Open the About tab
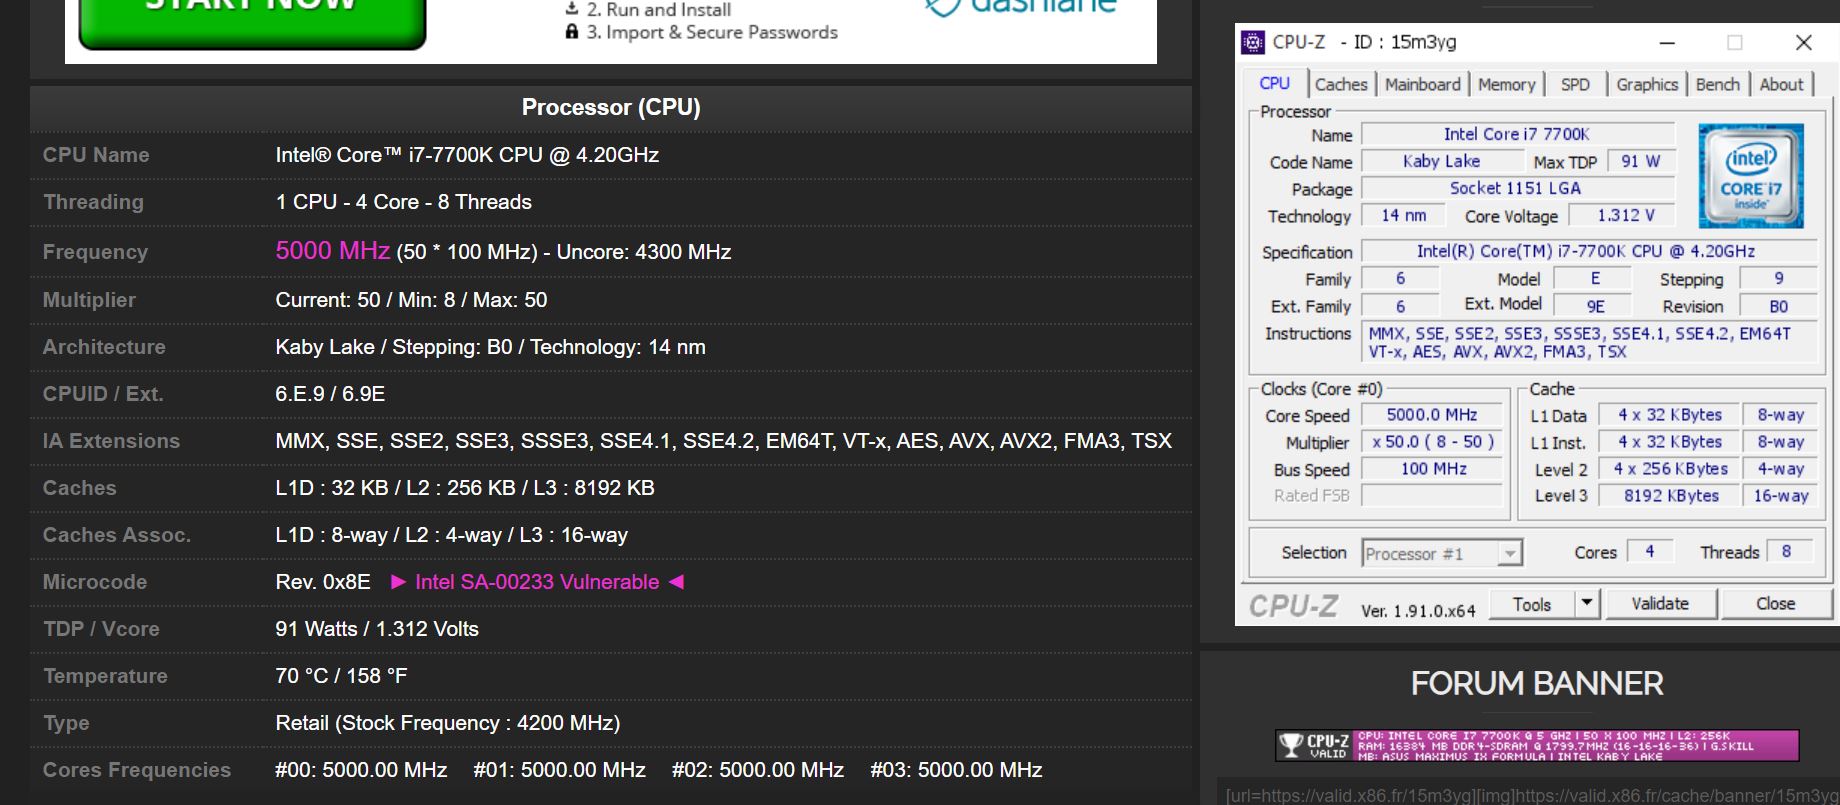The height and width of the screenshot is (805, 1840). [1781, 85]
